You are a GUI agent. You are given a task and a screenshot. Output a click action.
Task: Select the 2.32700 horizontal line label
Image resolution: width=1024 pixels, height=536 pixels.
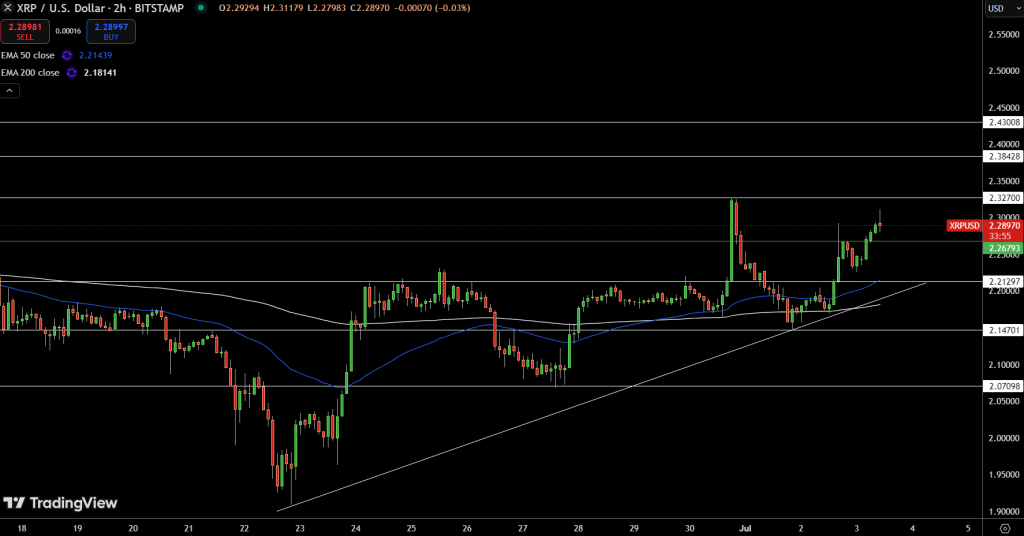(1003, 198)
